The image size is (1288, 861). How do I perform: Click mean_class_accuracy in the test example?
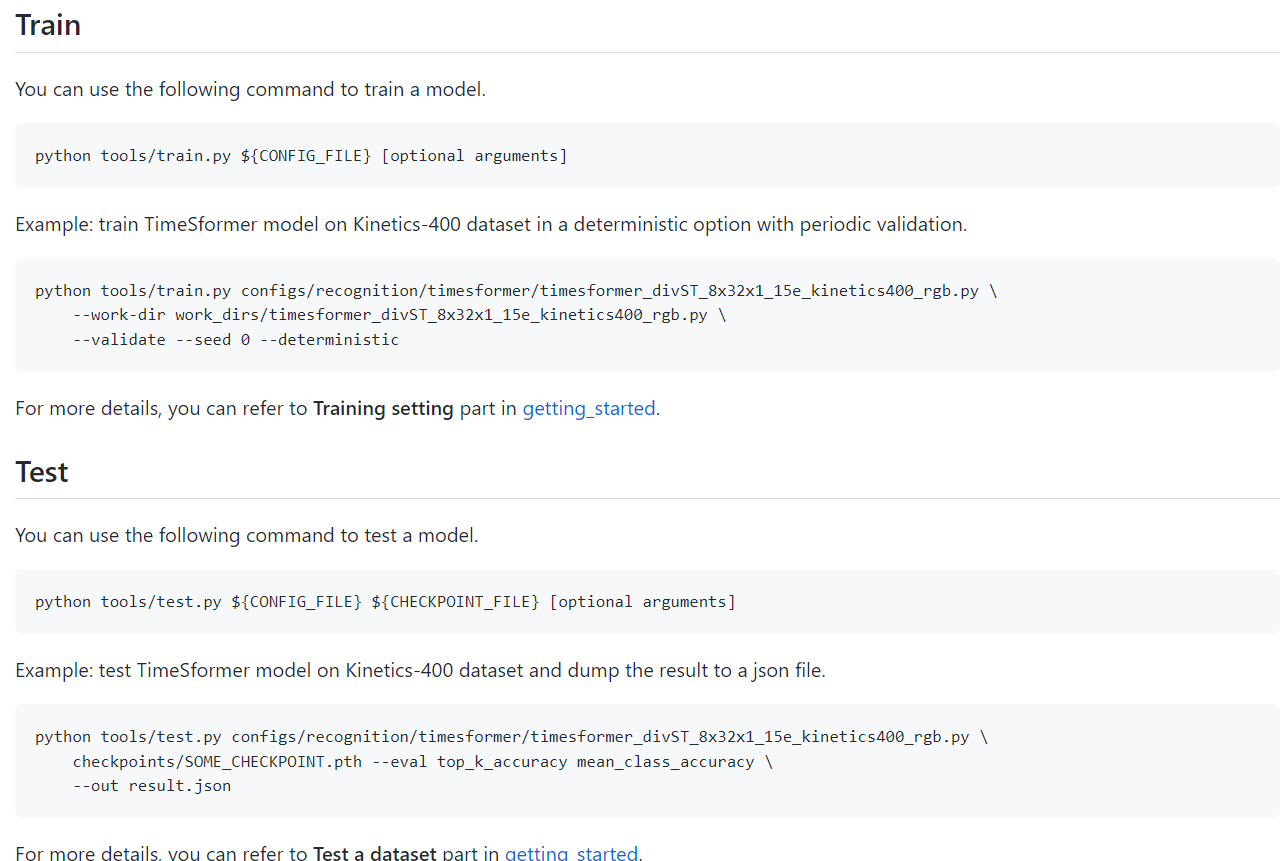click(666, 762)
